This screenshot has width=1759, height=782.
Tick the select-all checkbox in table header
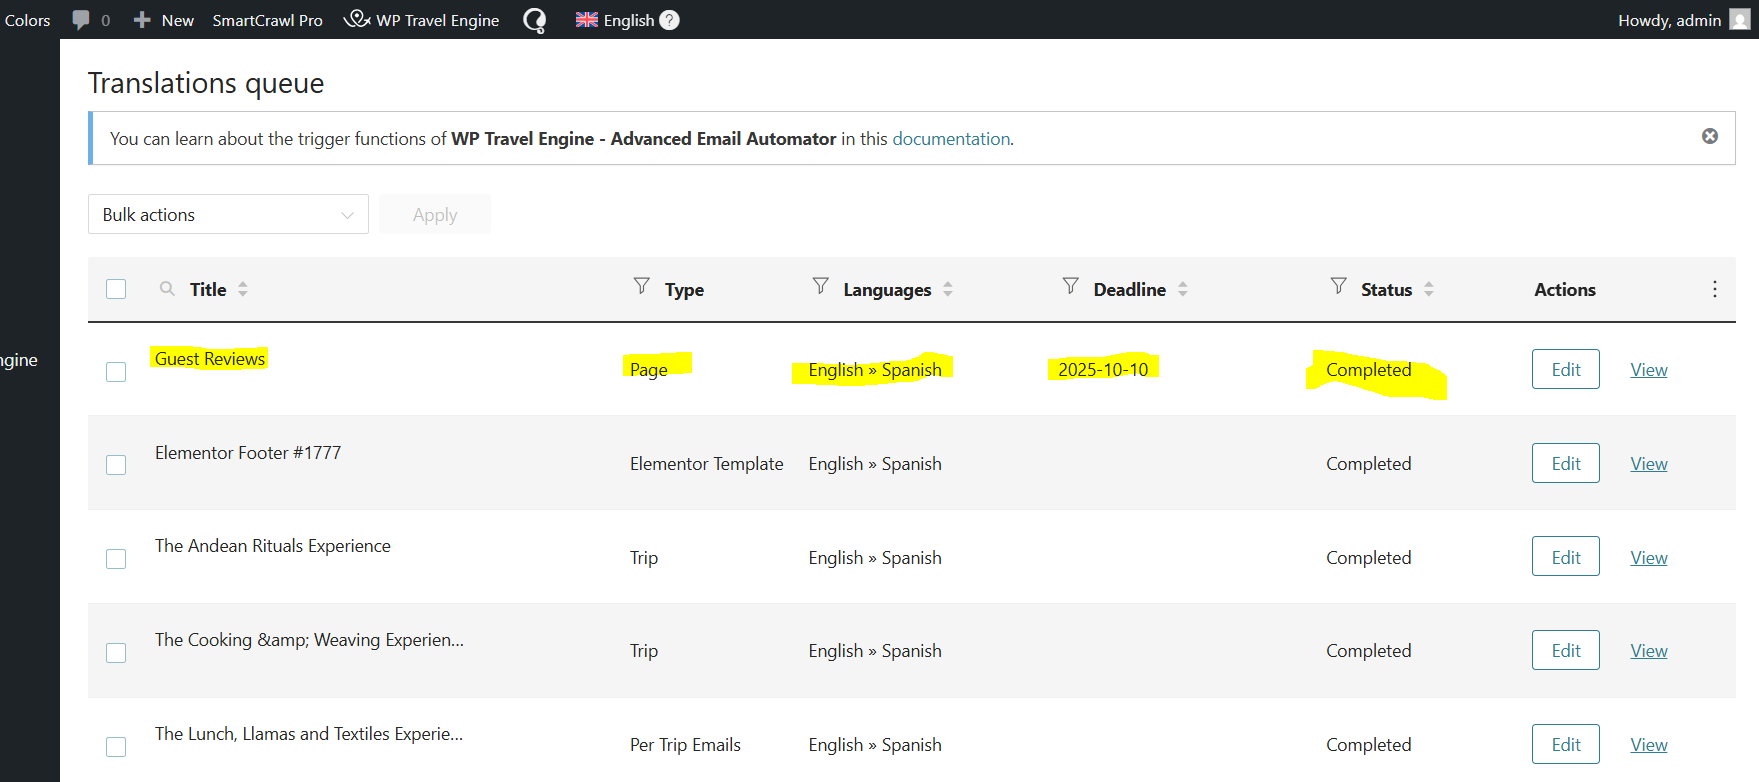(116, 289)
